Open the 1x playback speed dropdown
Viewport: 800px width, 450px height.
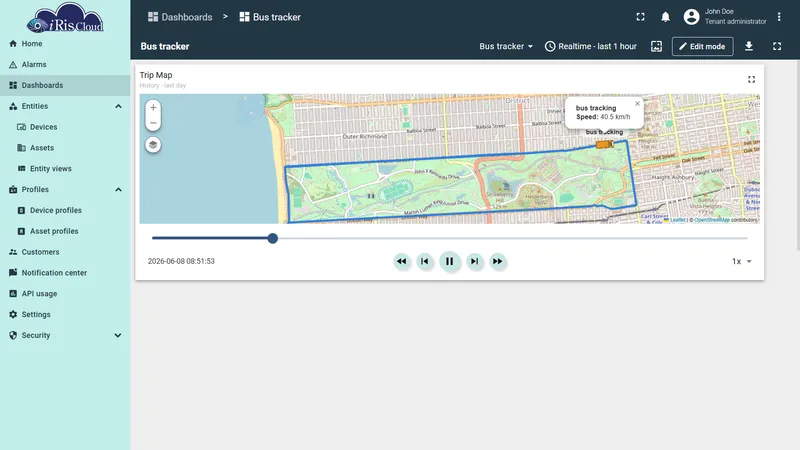coord(742,261)
